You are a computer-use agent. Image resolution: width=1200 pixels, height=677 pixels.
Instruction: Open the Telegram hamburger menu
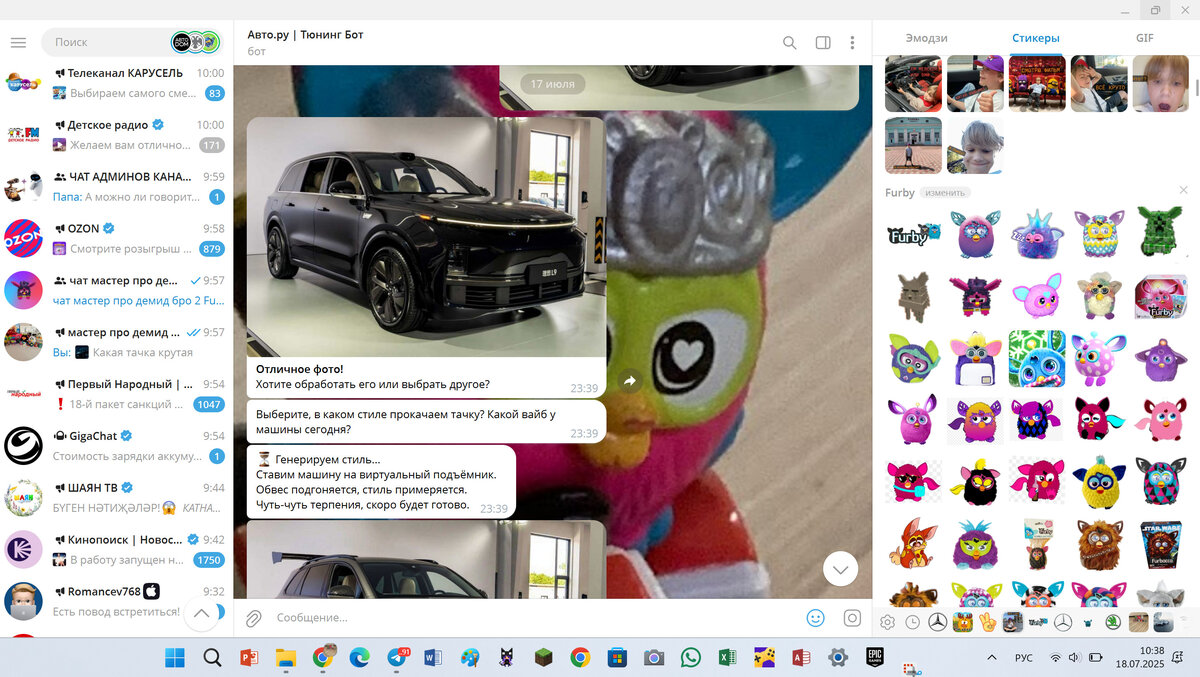[18, 42]
